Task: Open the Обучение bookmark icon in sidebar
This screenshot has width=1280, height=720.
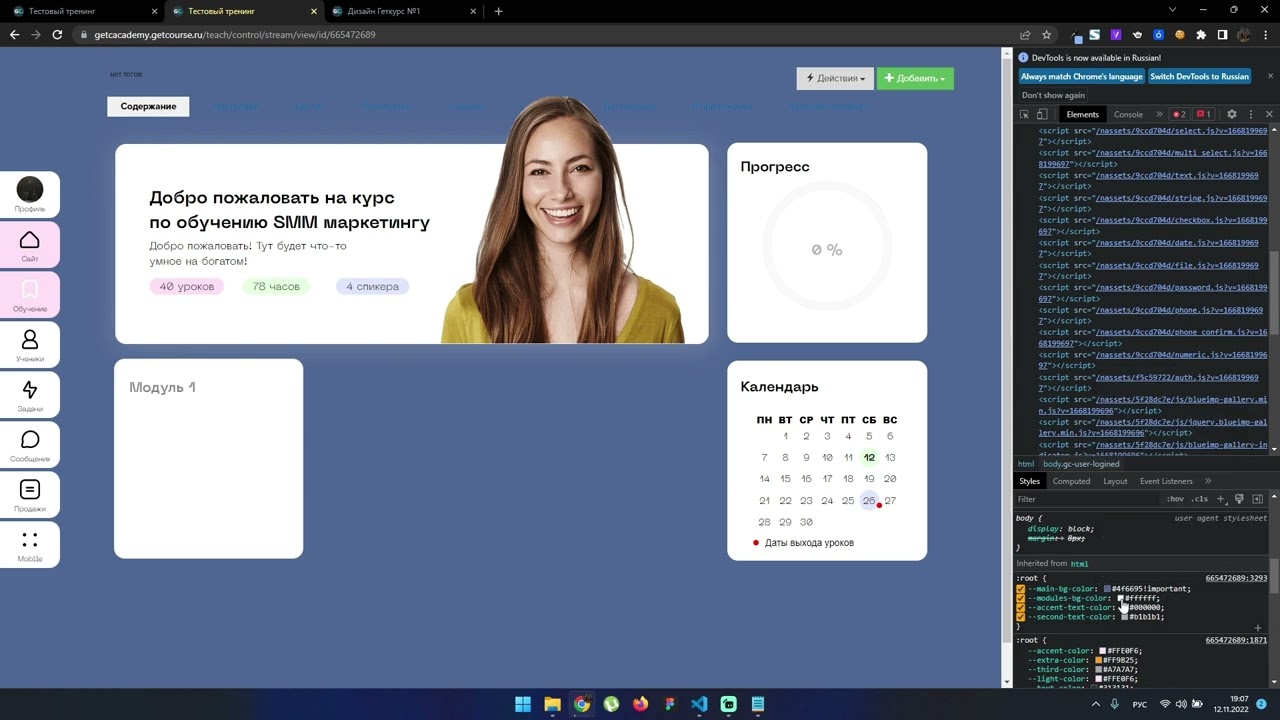Action: click(30, 290)
